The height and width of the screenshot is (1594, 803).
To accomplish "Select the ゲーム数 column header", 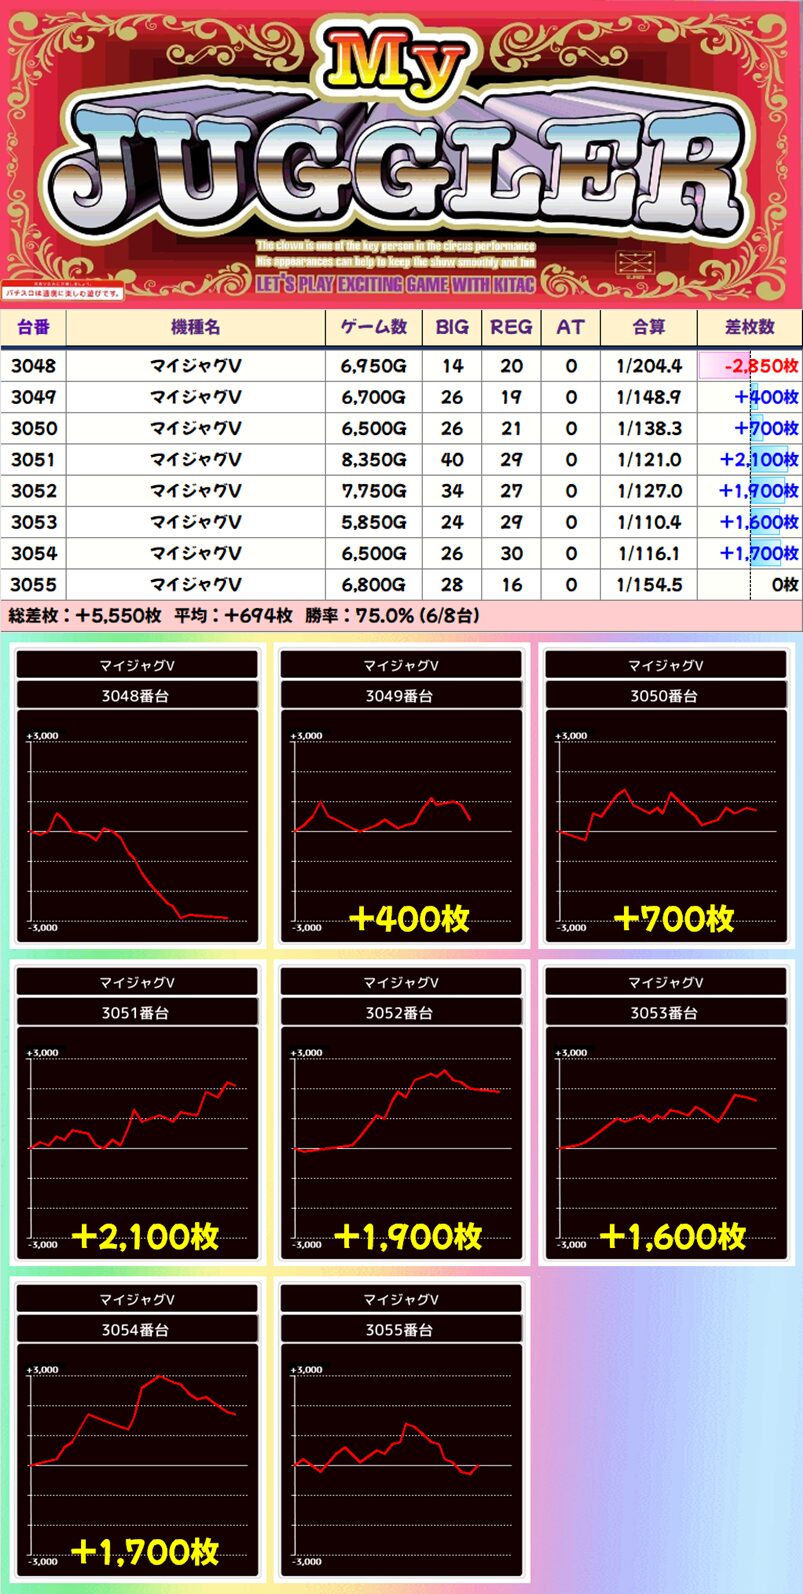I will click(374, 327).
